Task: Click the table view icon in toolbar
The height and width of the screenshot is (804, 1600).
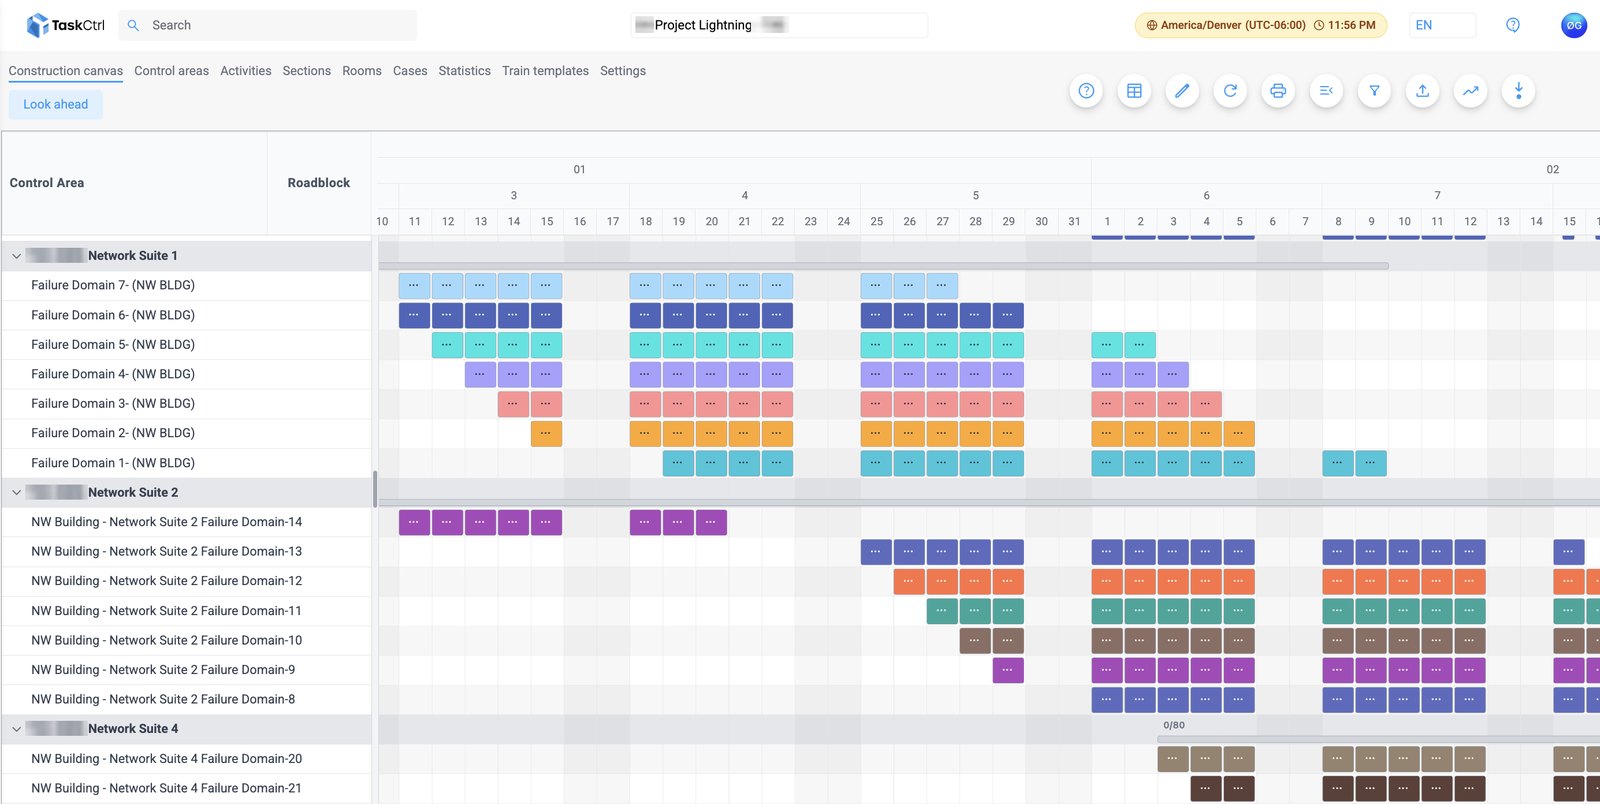Action: pos(1134,91)
